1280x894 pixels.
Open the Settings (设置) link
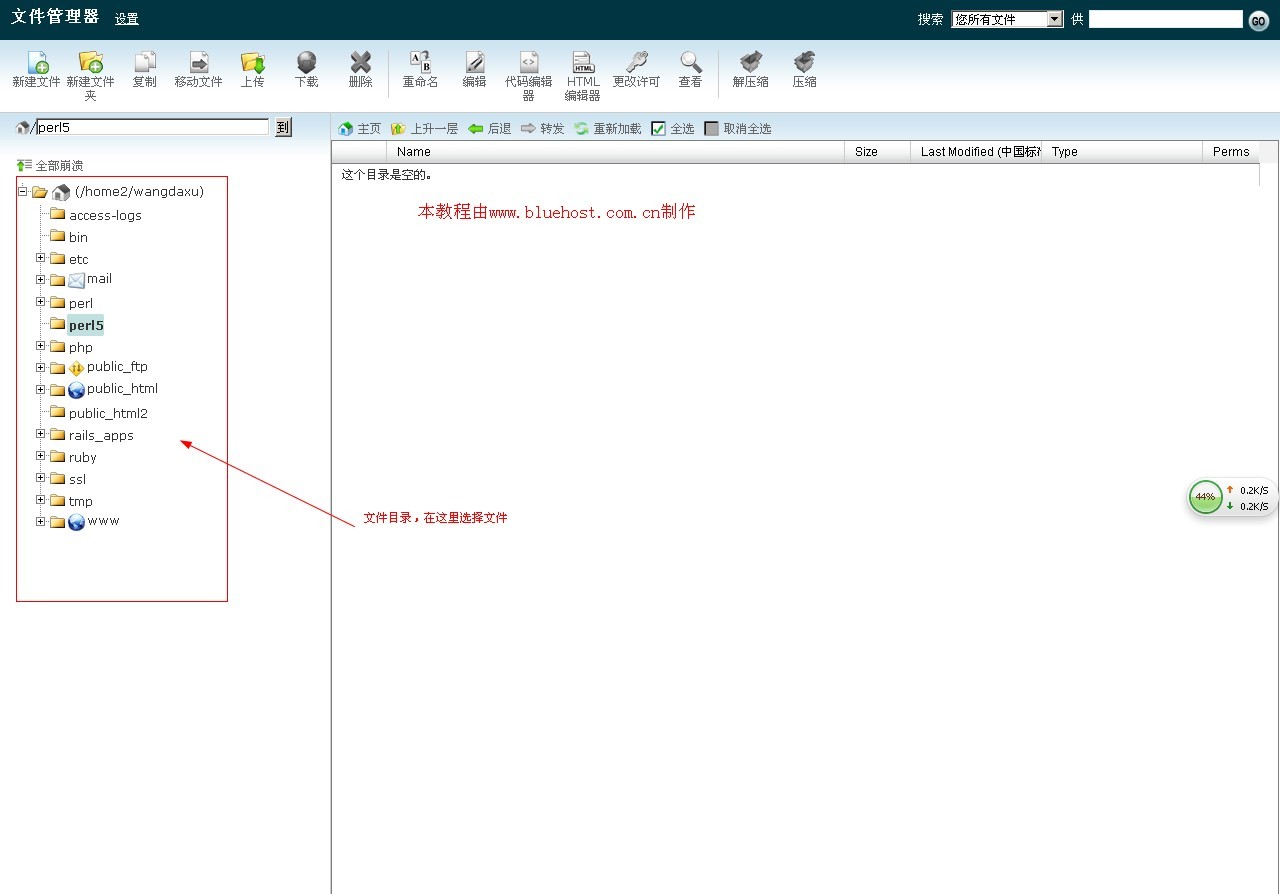[126, 19]
